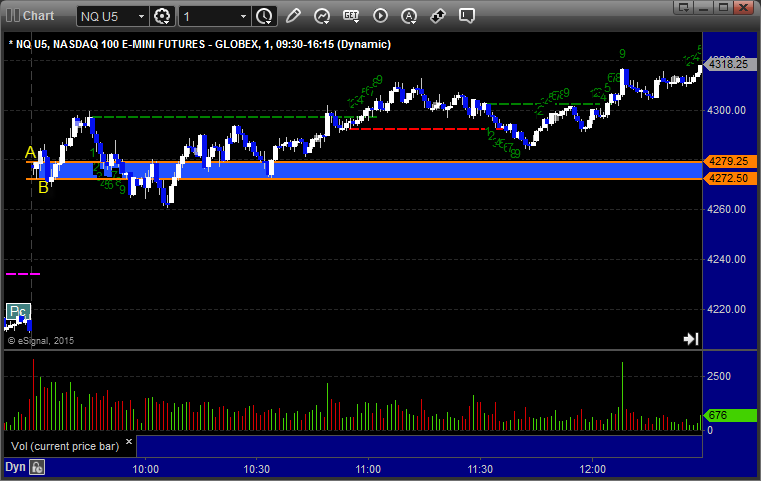Click the 2500 volume axis label
761x481 pixels.
[x=719, y=376]
